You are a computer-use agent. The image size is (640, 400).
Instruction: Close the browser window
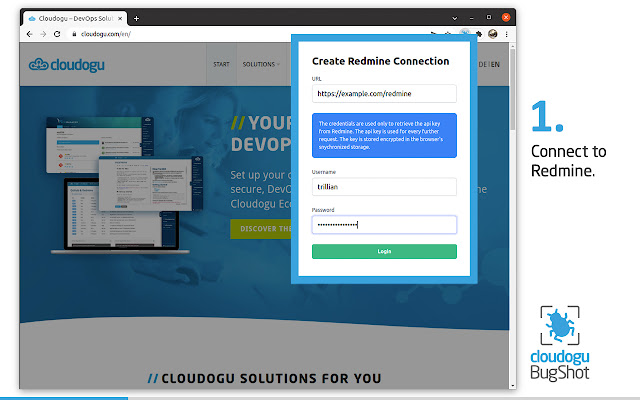(506, 17)
